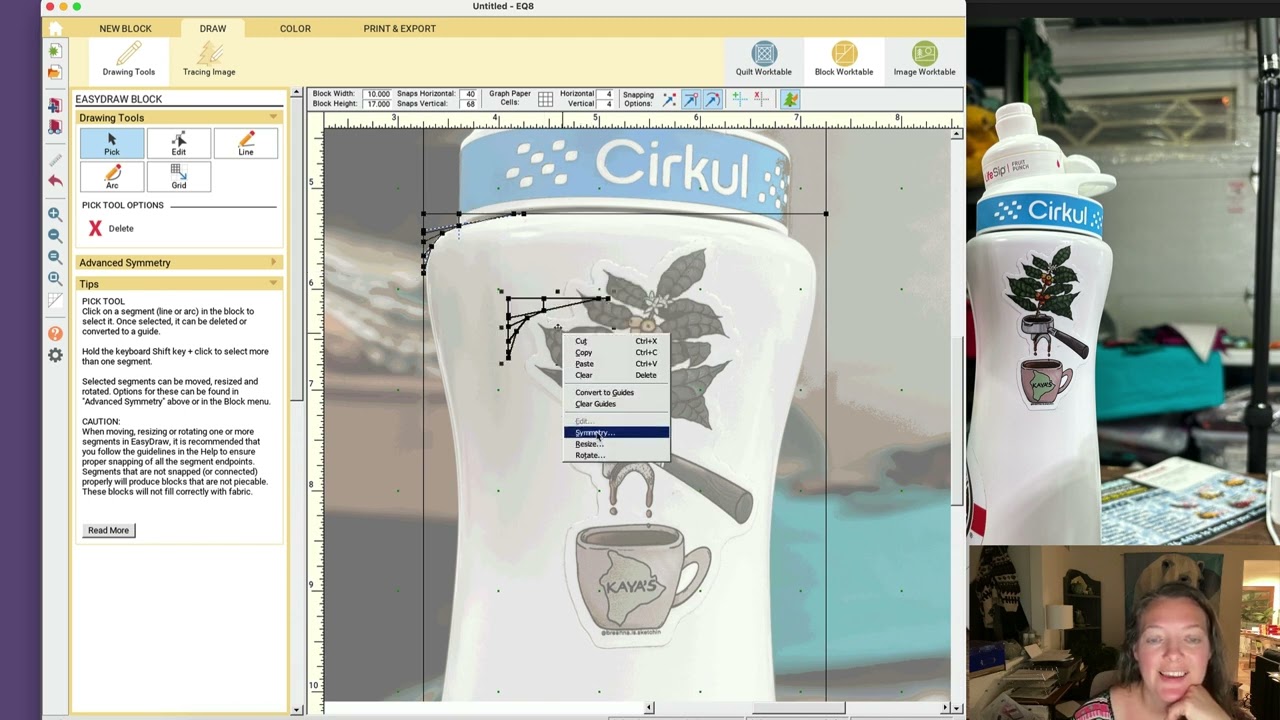Click the third magnifier zoom icon
1280x720 pixels.
(x=55, y=257)
